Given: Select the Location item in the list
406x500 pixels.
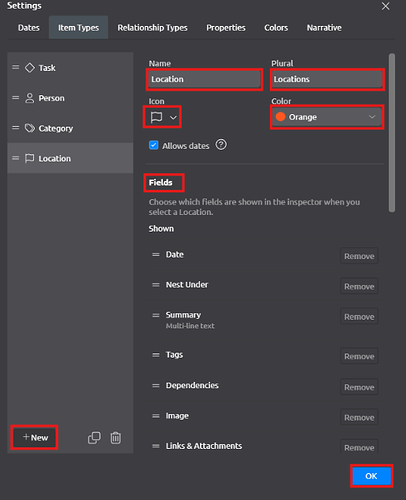Looking at the screenshot, I should click(70, 158).
